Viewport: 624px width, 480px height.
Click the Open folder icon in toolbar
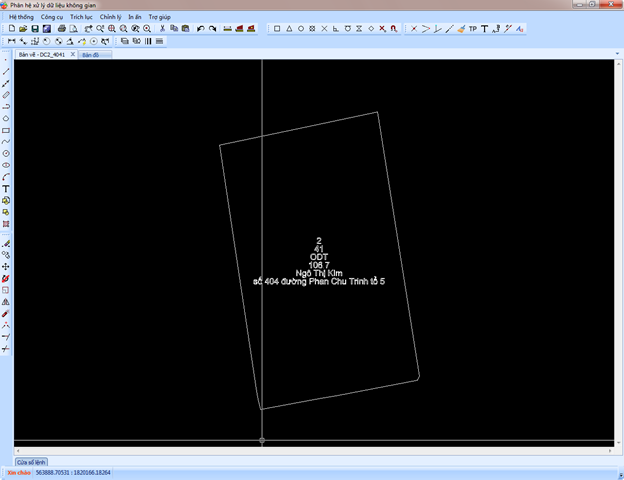click(x=23, y=29)
